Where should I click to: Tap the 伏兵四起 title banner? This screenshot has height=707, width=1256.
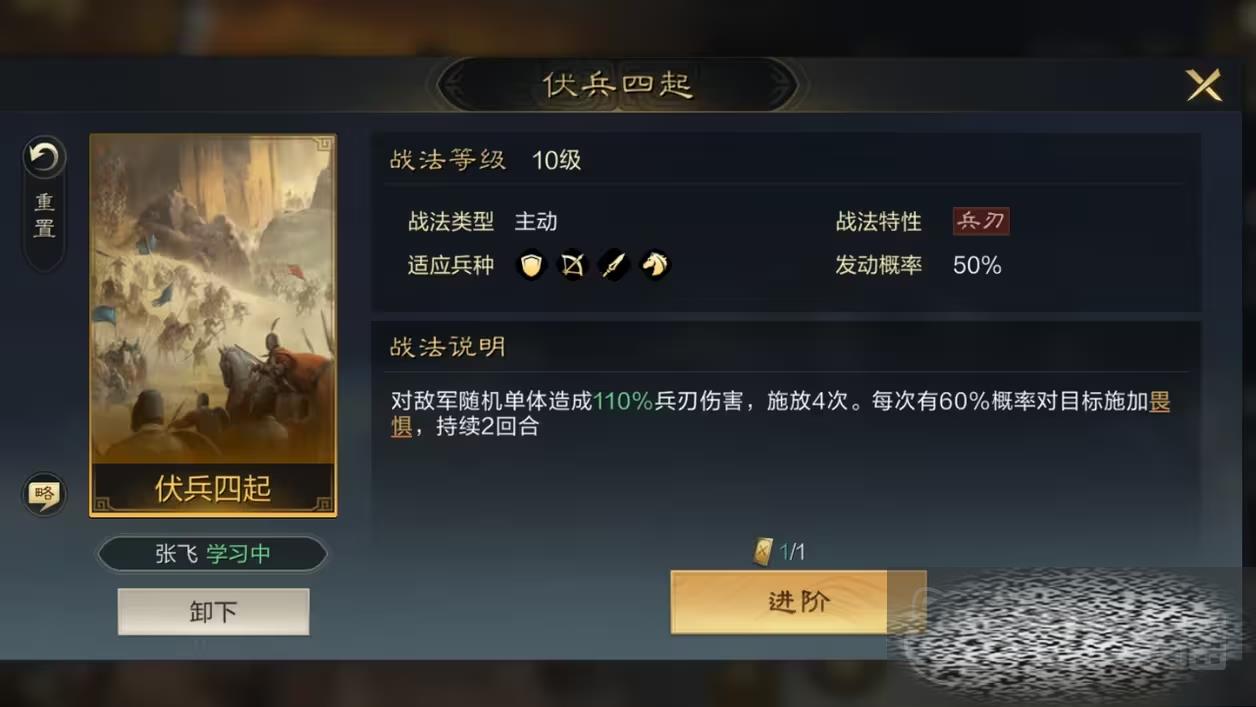617,85
